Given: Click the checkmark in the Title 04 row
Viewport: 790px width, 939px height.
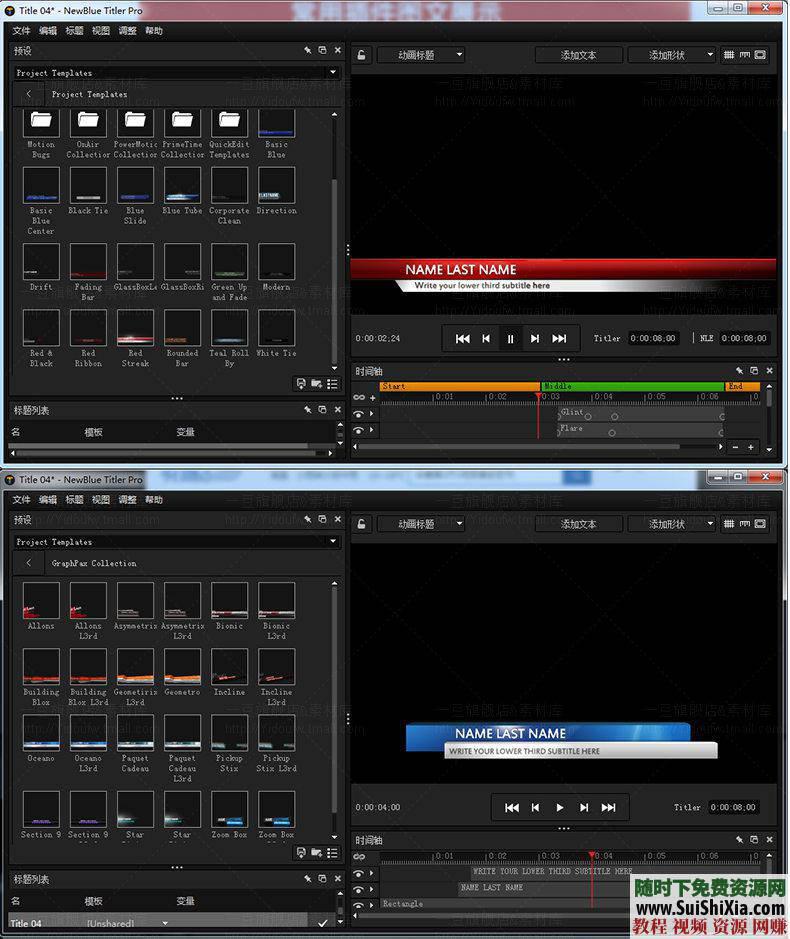Looking at the screenshot, I should click(322, 922).
